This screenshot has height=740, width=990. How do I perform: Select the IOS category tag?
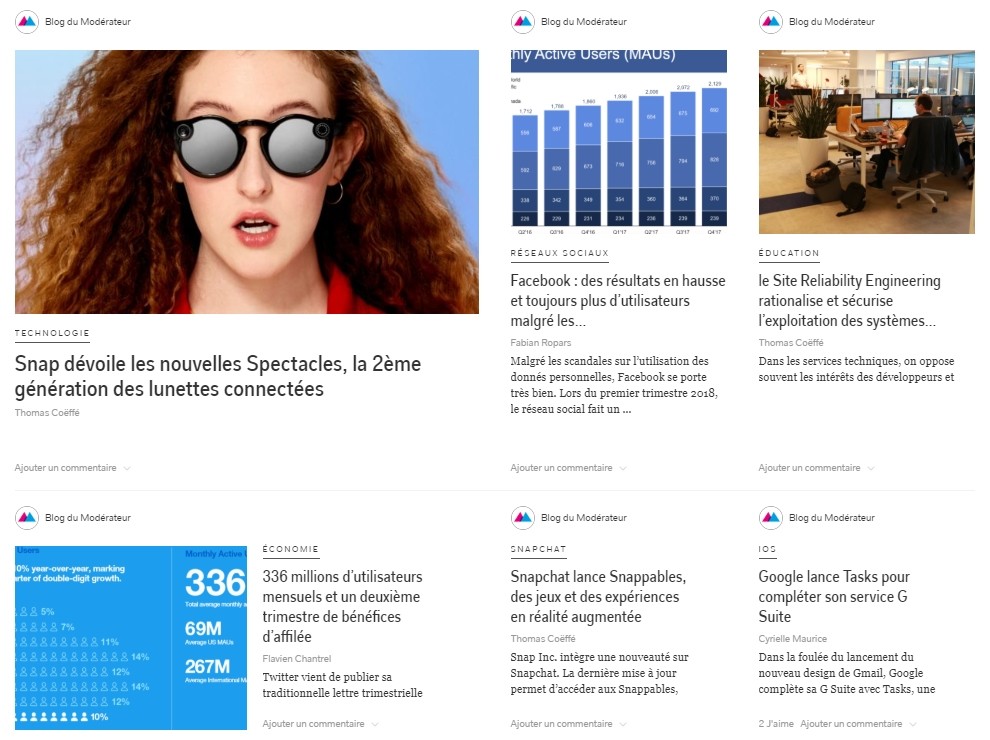click(x=767, y=549)
